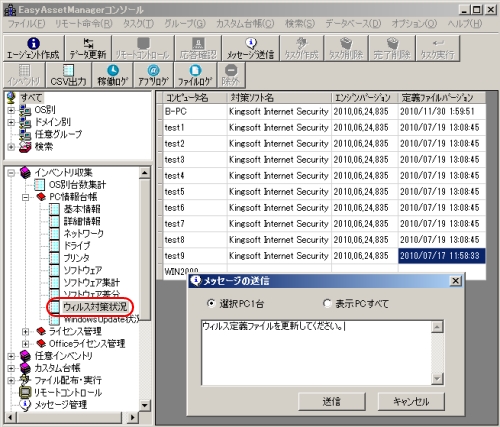Screen dimensions: 500x427
Task: Sort by the 定義ファイルバージョン column header
Action: click(442, 98)
